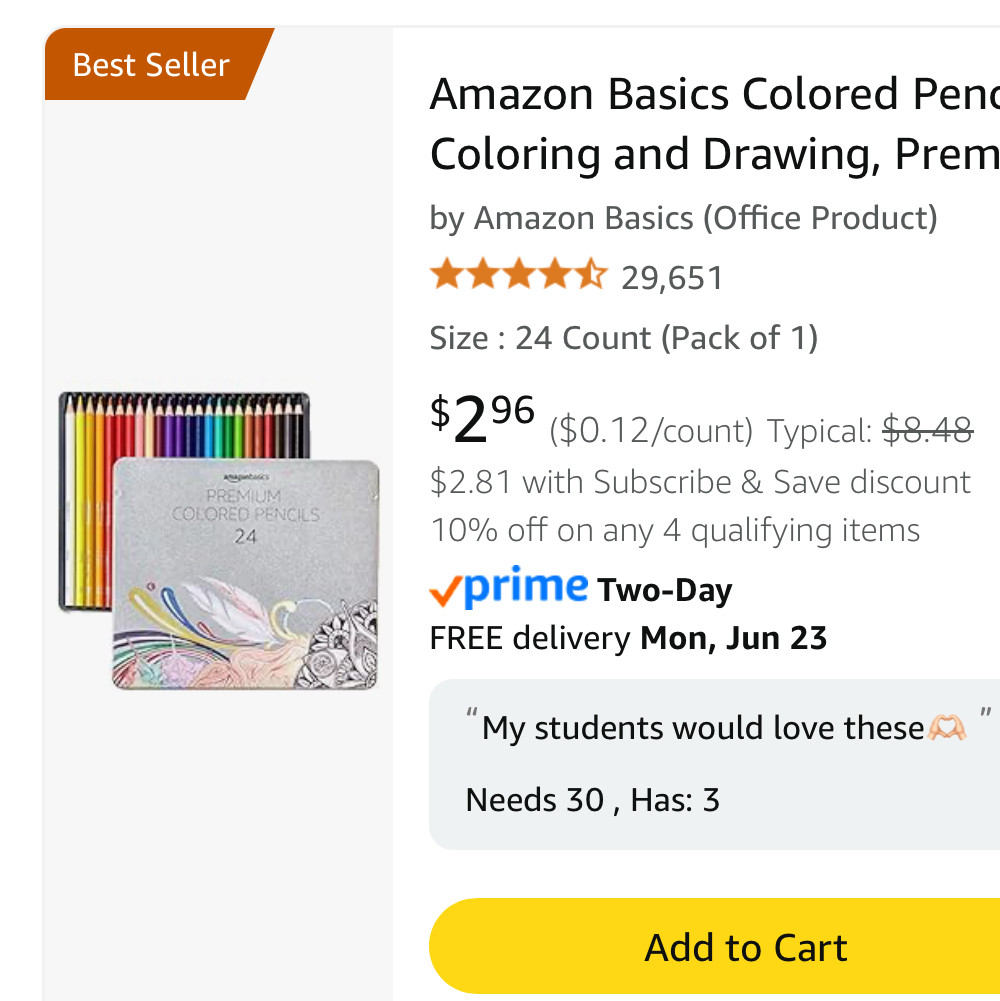The height and width of the screenshot is (1001, 1000).
Task: Select the Size 24 Count text
Action: [x=623, y=338]
